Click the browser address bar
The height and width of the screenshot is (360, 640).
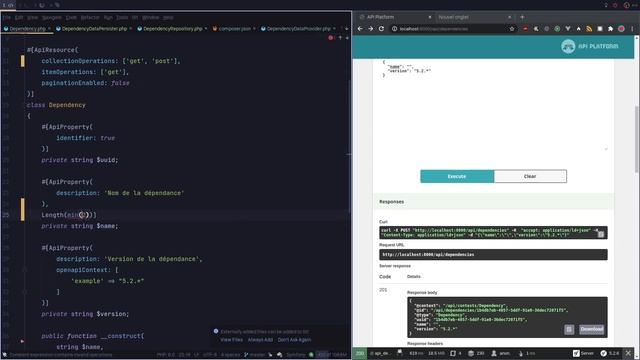(x=453, y=29)
